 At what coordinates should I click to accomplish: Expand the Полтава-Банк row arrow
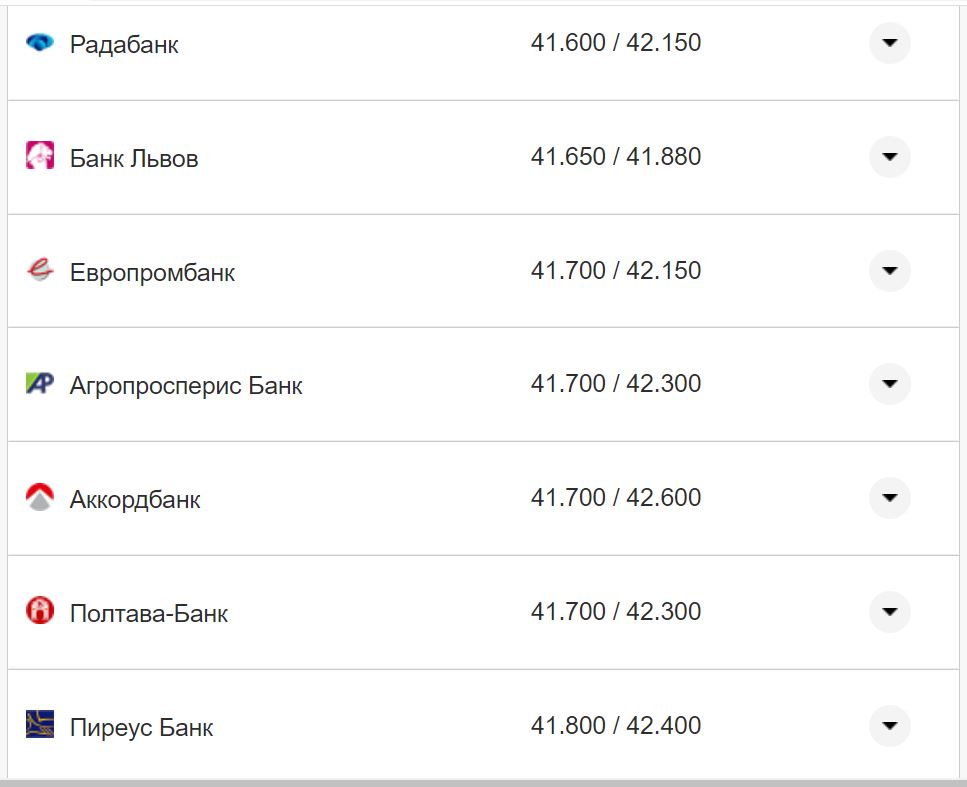(x=889, y=611)
